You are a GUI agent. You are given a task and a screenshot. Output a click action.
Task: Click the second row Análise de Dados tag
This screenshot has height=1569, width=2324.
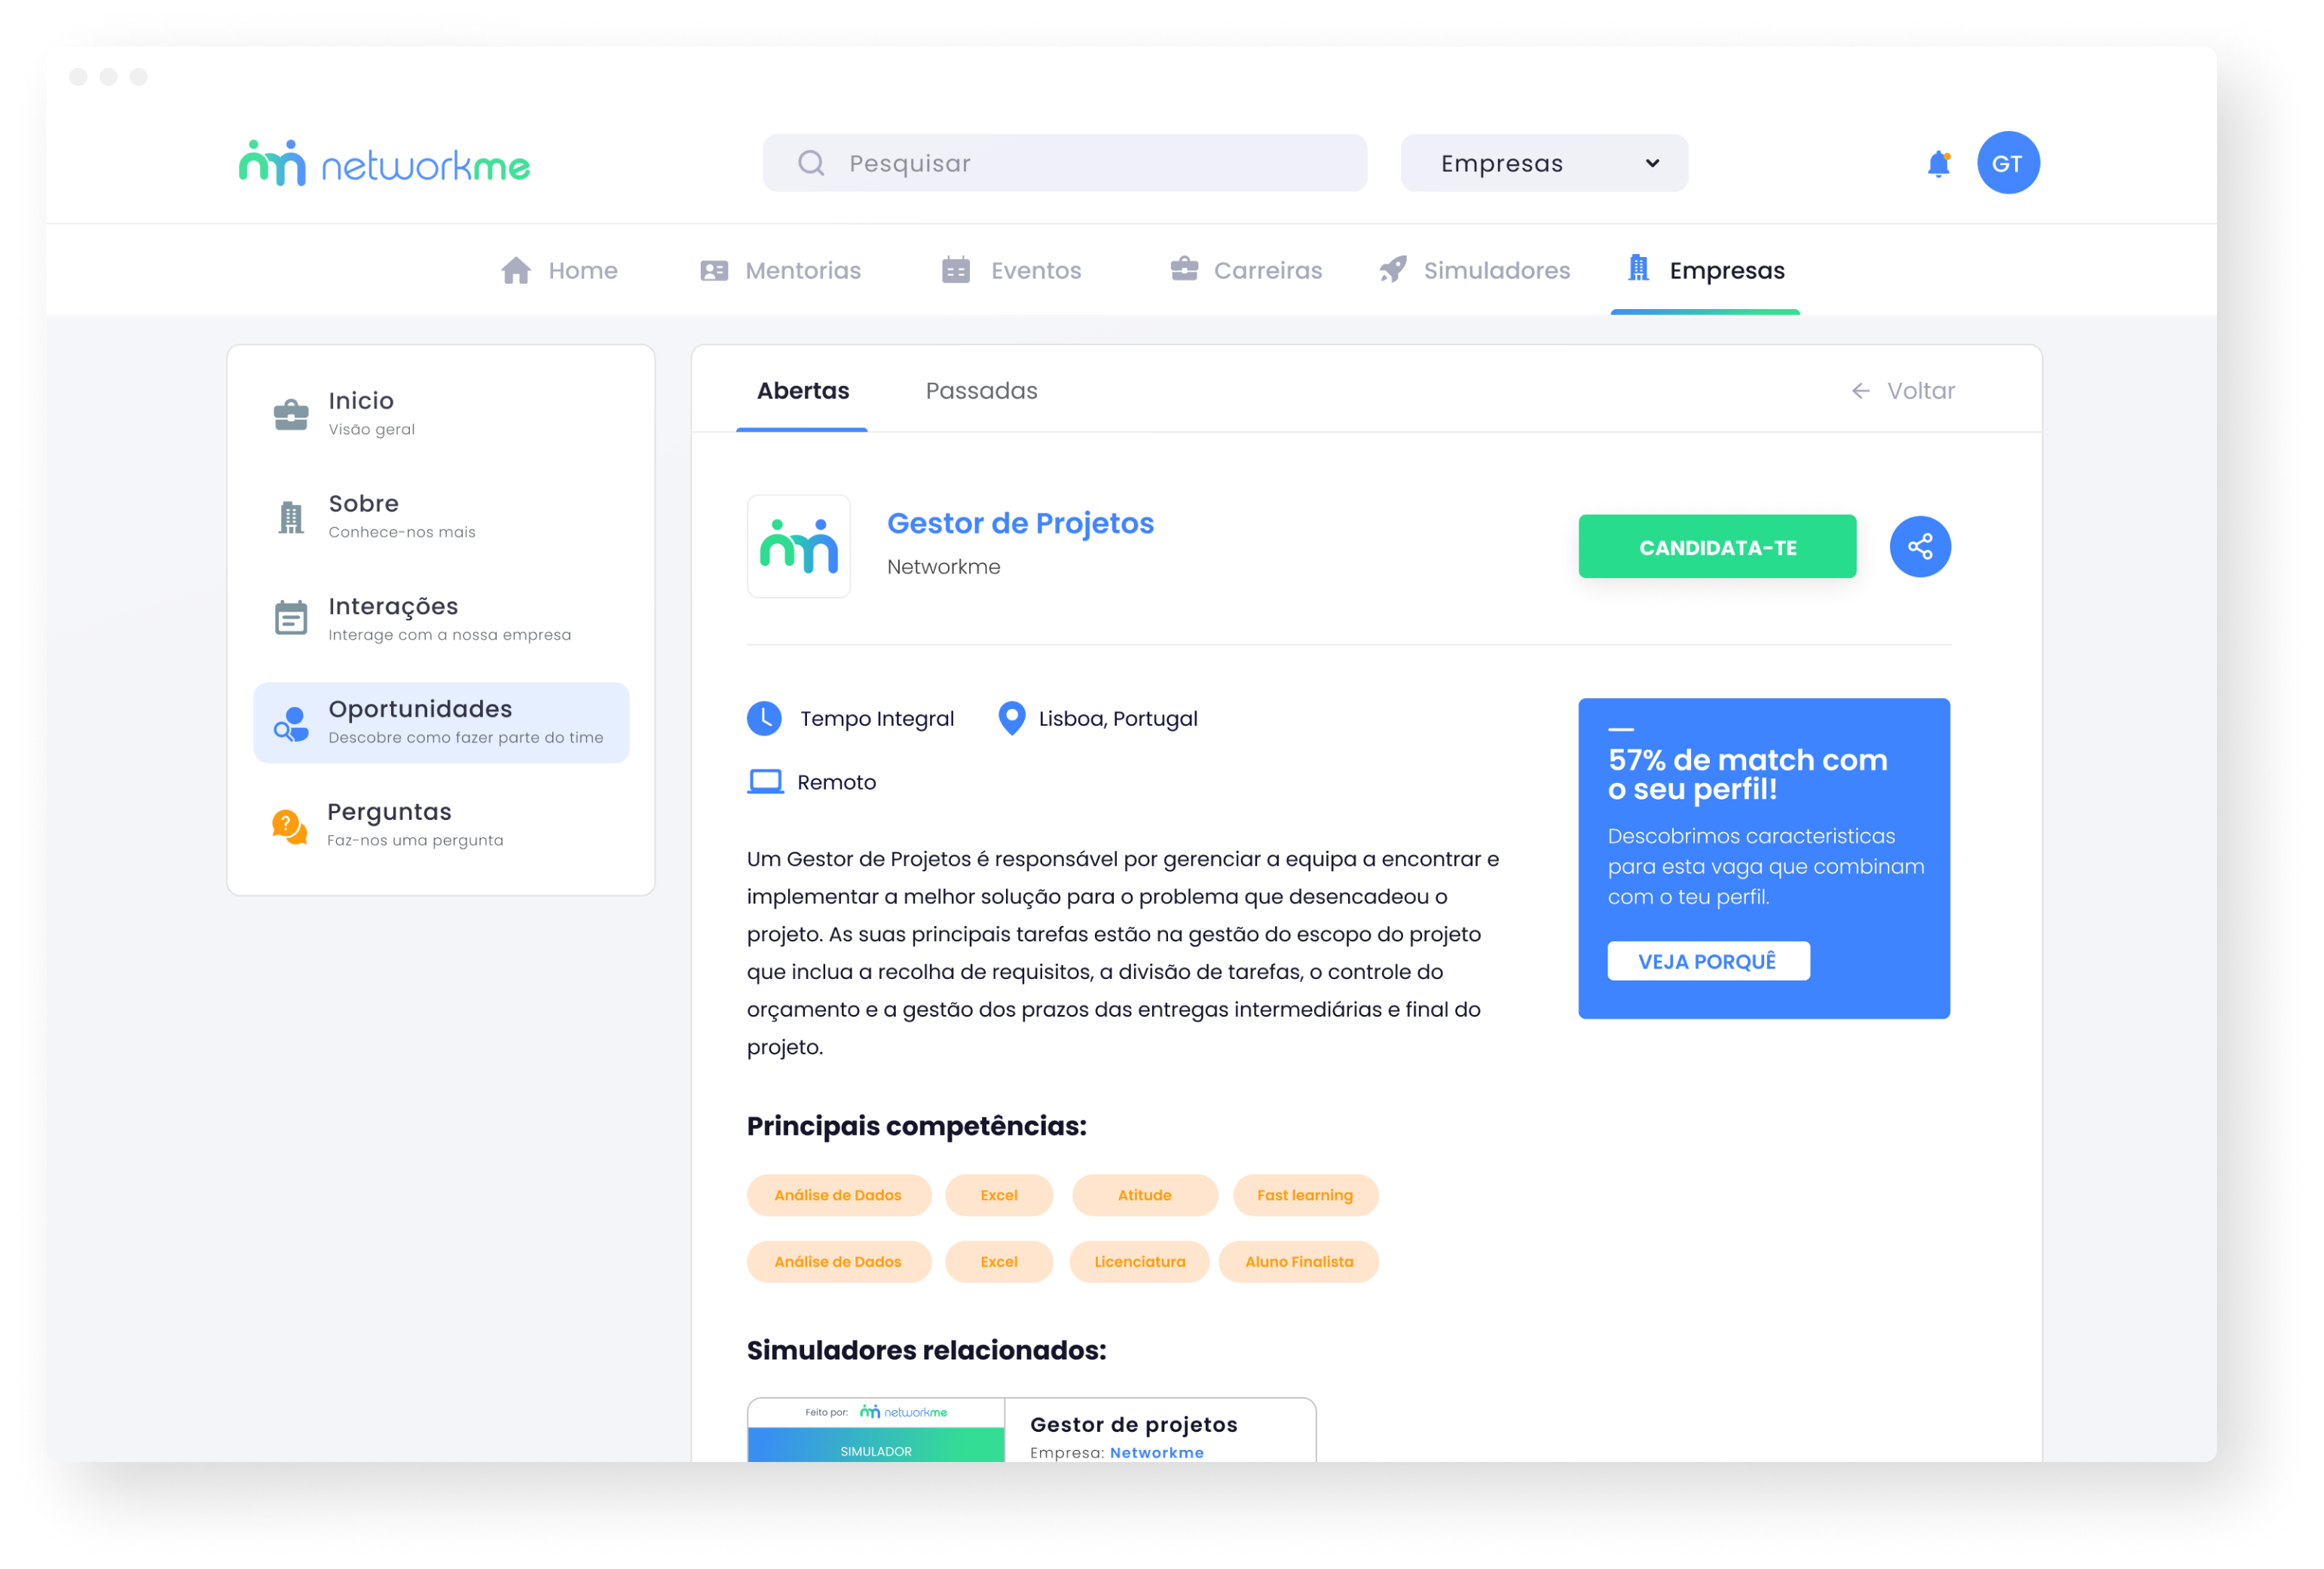click(x=838, y=1262)
